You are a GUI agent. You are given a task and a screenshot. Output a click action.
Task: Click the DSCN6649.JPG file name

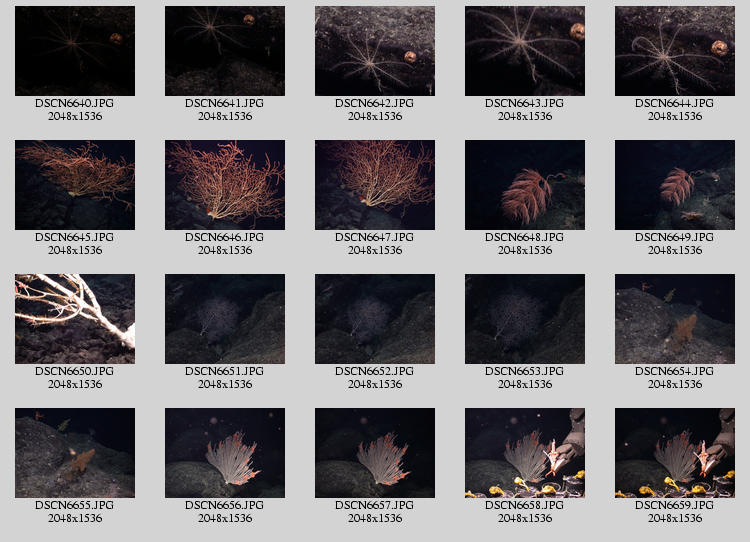point(674,237)
